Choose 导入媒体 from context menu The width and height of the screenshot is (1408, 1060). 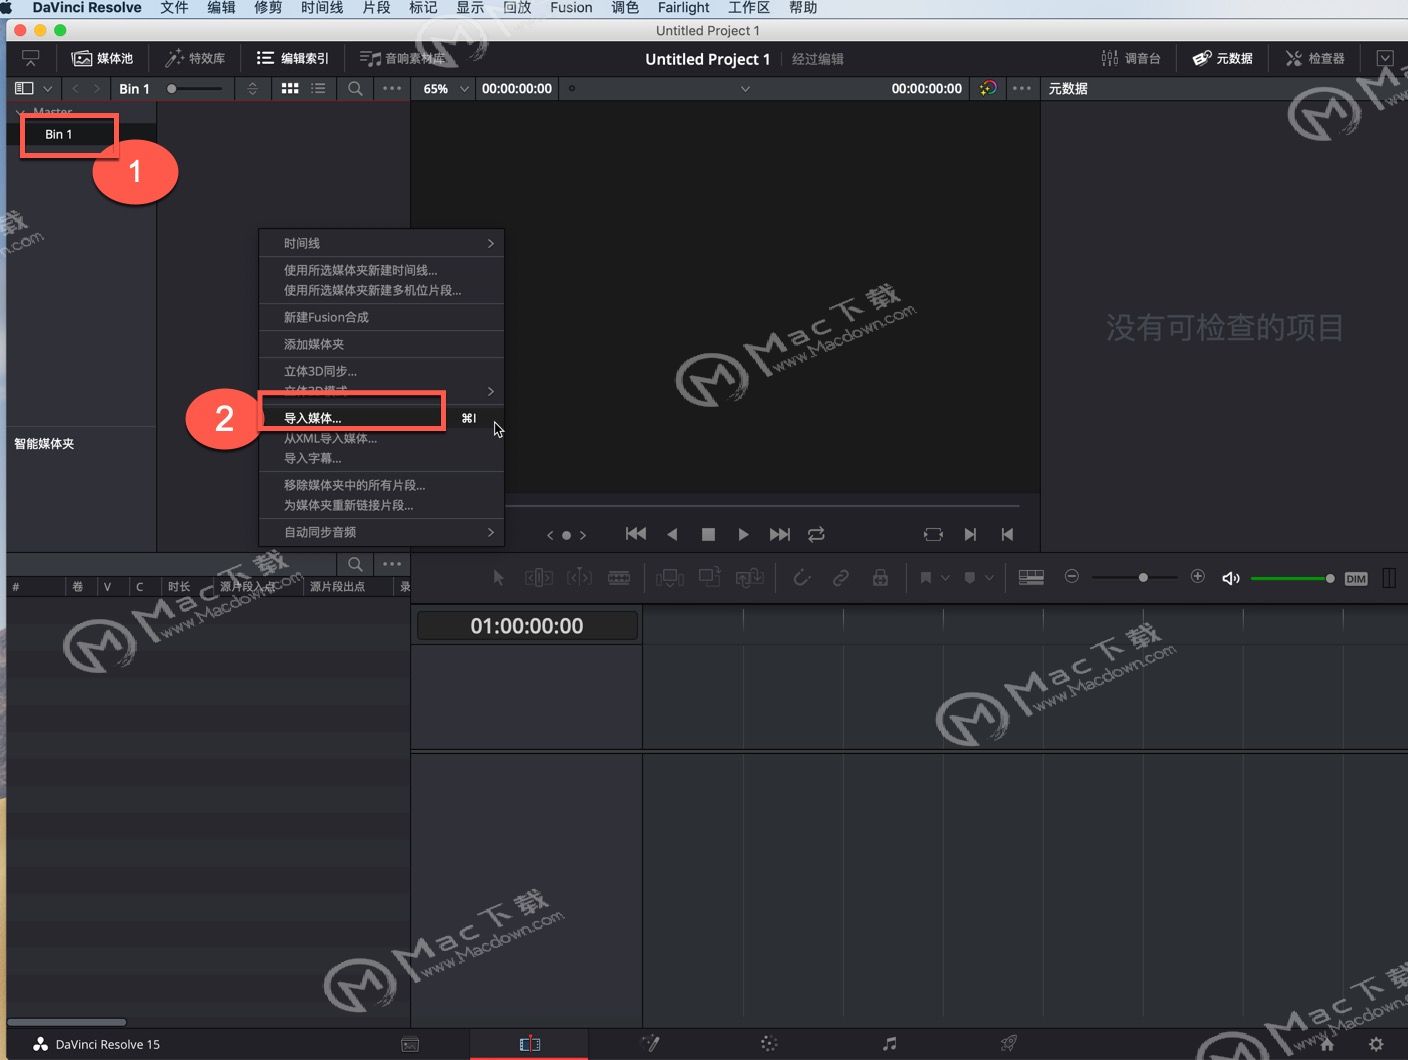381,418
